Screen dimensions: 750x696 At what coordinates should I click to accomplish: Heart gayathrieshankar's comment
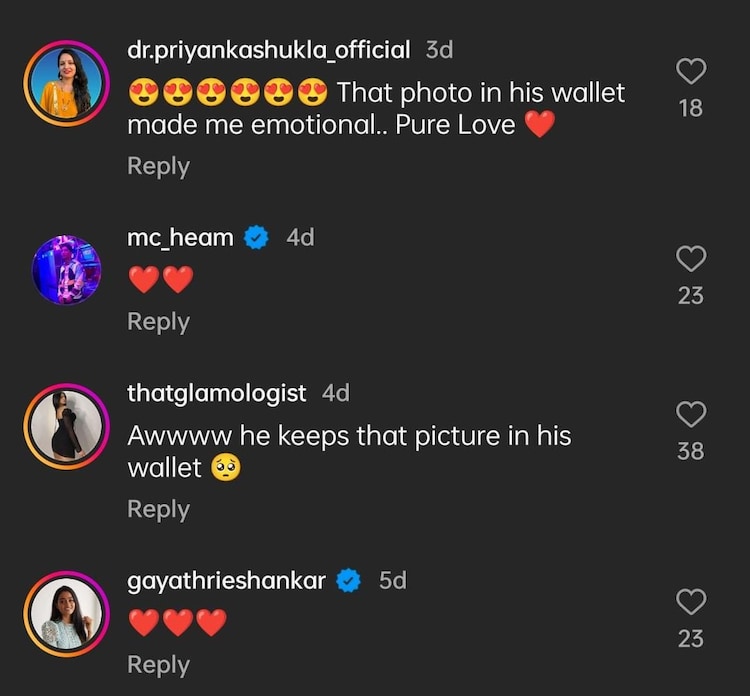[691, 601]
